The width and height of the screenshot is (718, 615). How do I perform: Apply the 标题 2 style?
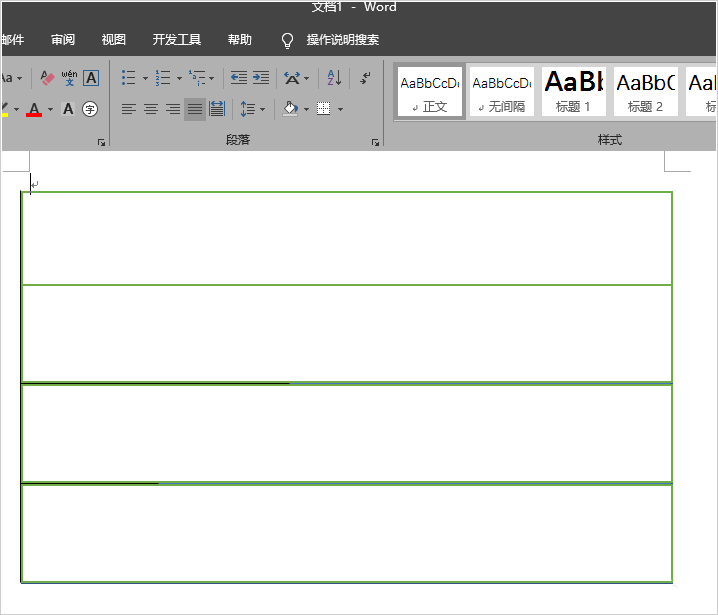click(x=646, y=92)
